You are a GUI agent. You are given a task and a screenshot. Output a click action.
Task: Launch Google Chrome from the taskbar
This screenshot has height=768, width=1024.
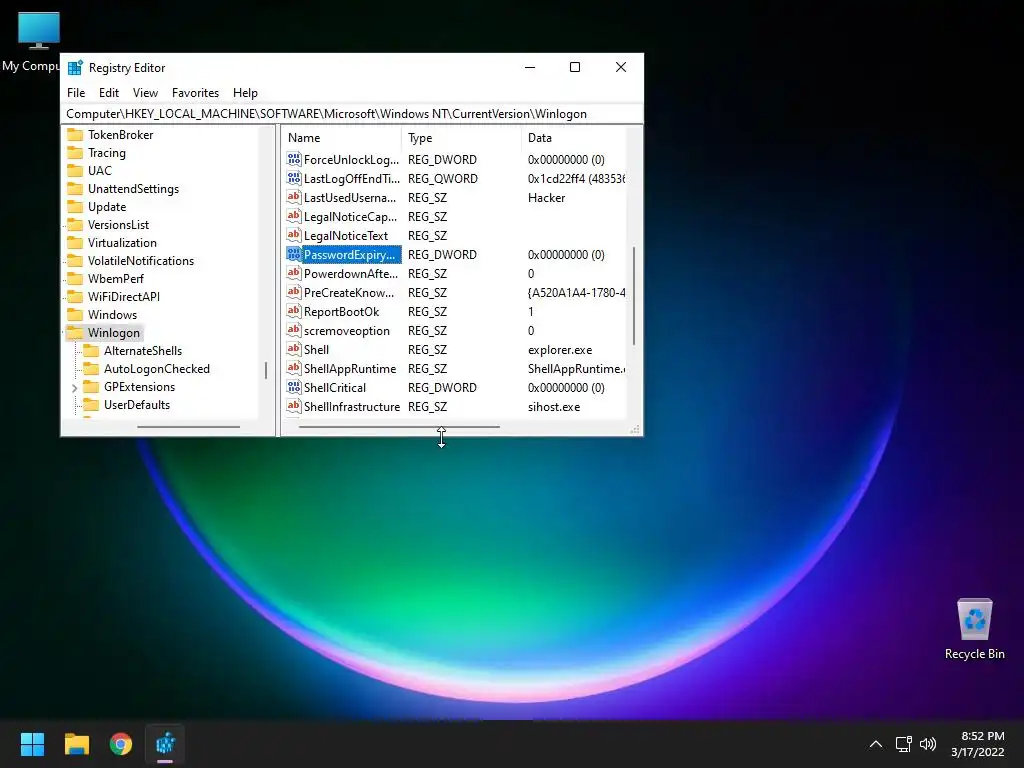[x=121, y=744]
